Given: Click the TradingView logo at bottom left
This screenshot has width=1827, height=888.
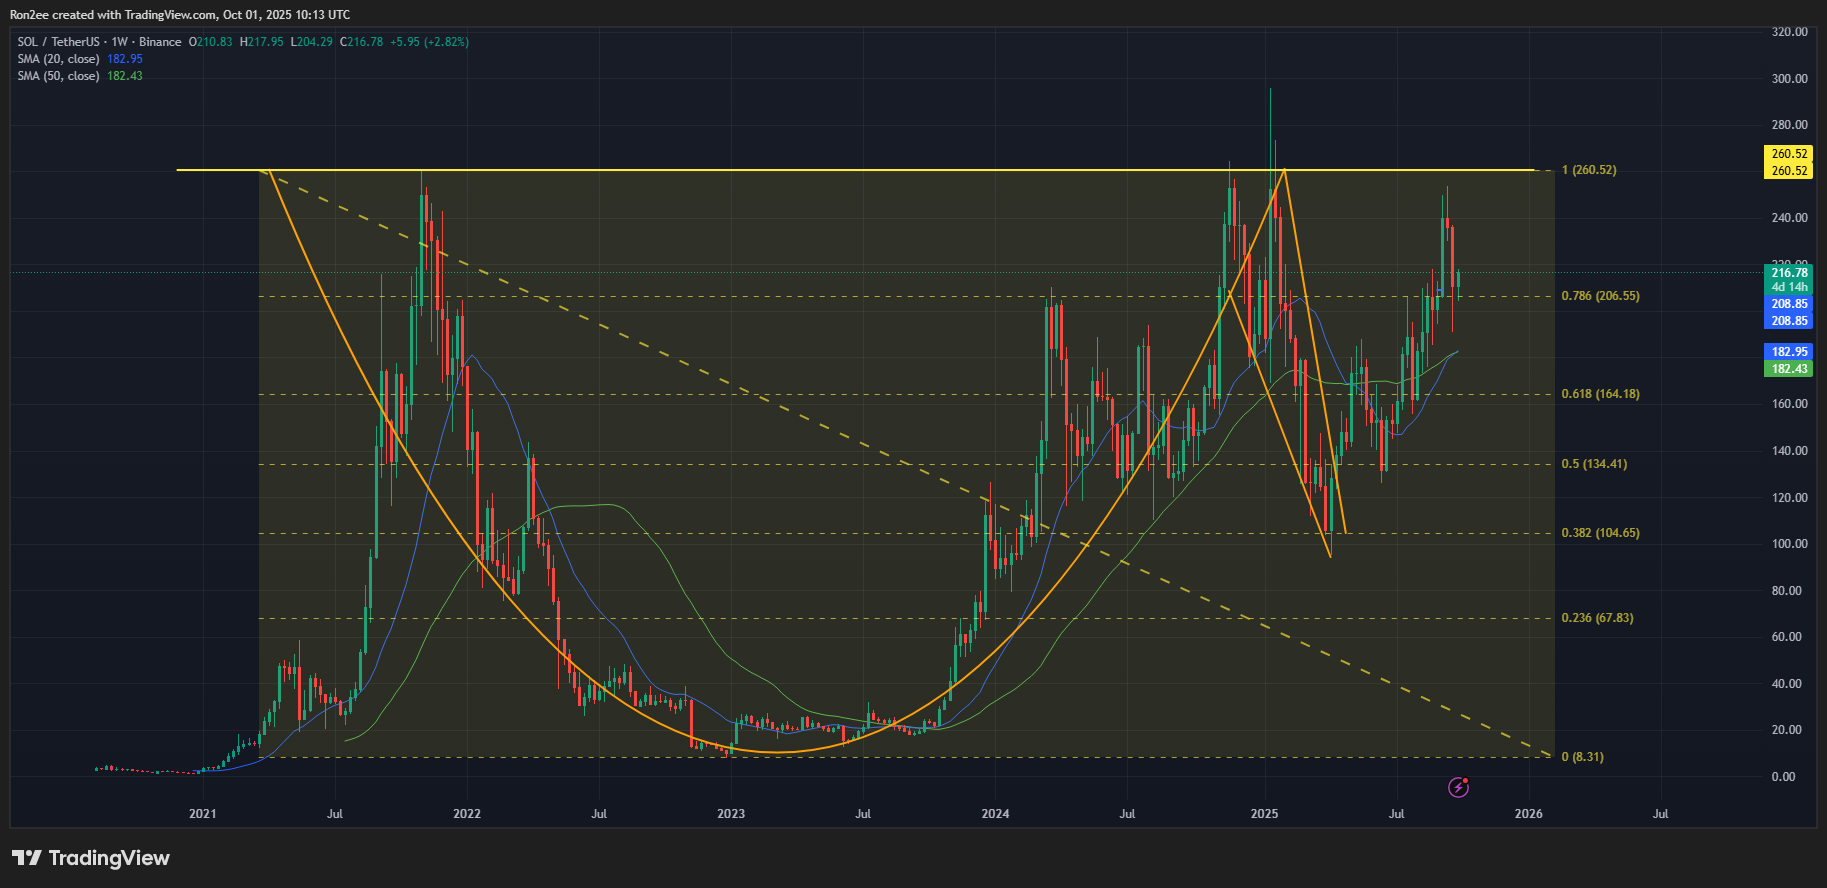Looking at the screenshot, I should tap(91, 858).
